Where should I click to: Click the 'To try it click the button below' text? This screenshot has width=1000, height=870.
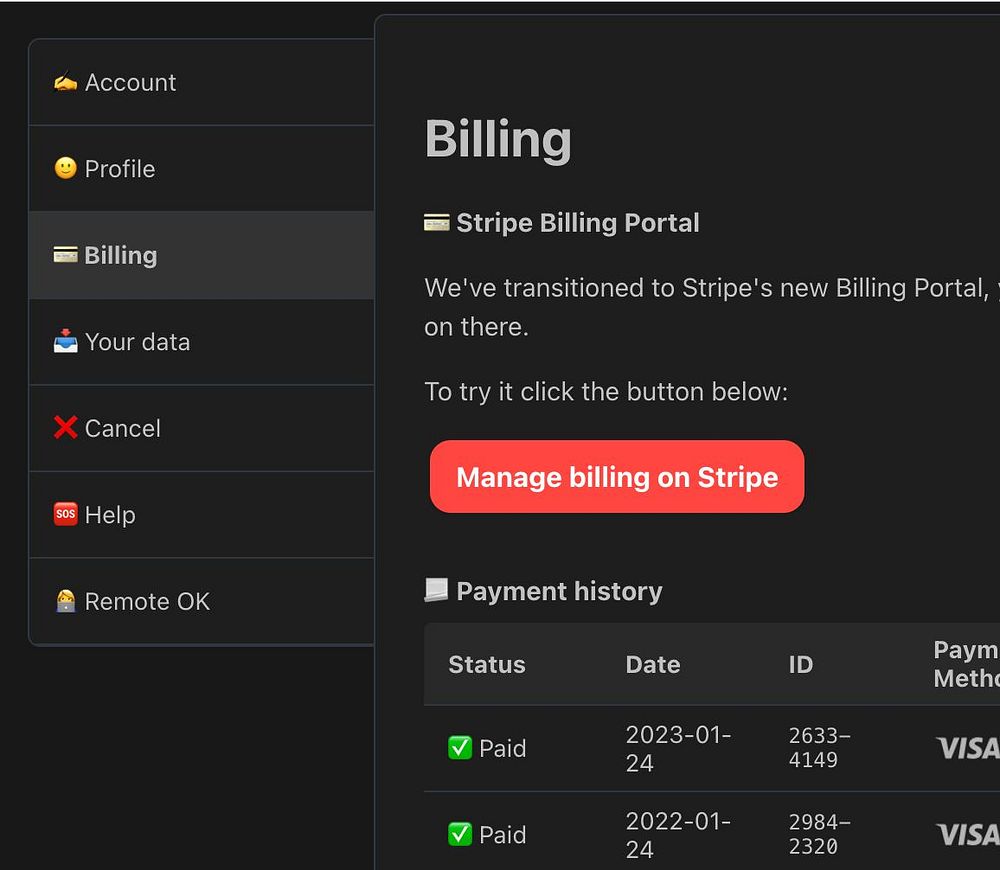(x=606, y=392)
